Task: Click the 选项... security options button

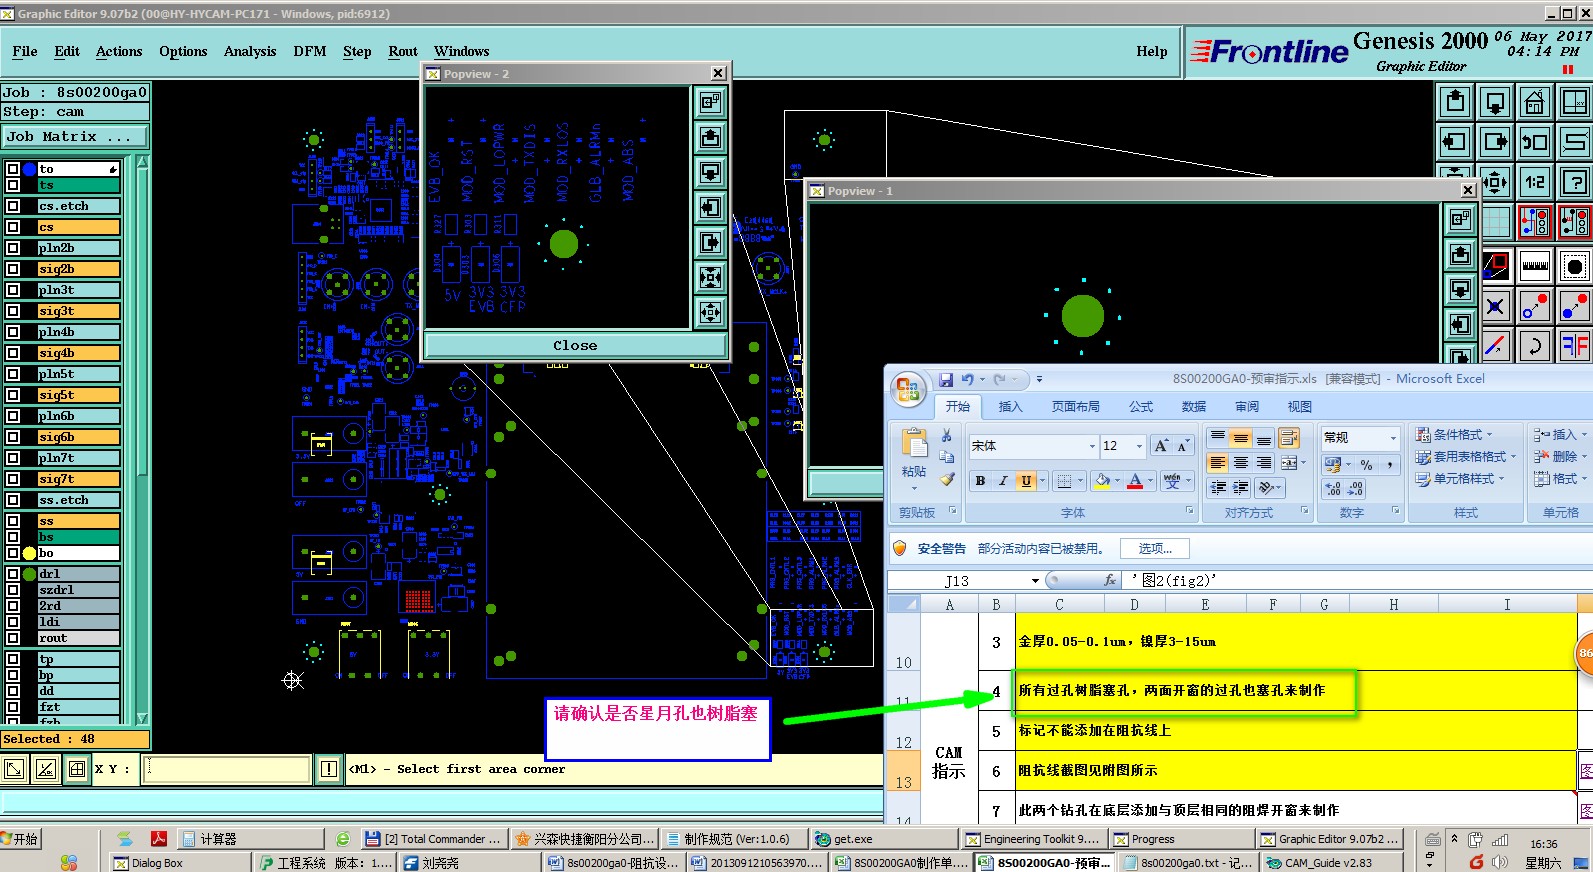Action: 1155,548
